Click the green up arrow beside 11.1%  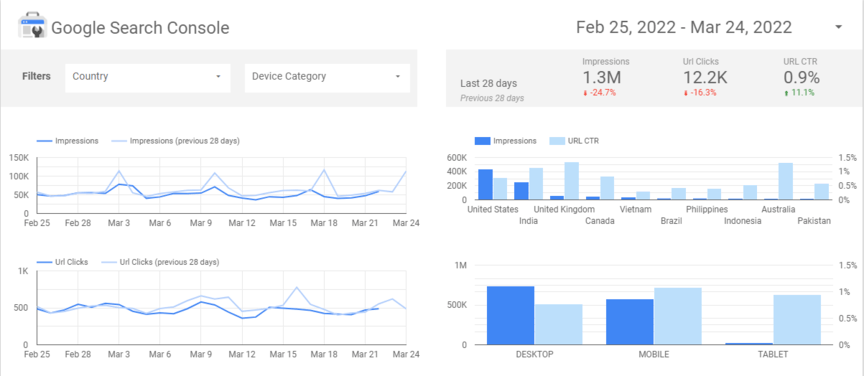786,93
